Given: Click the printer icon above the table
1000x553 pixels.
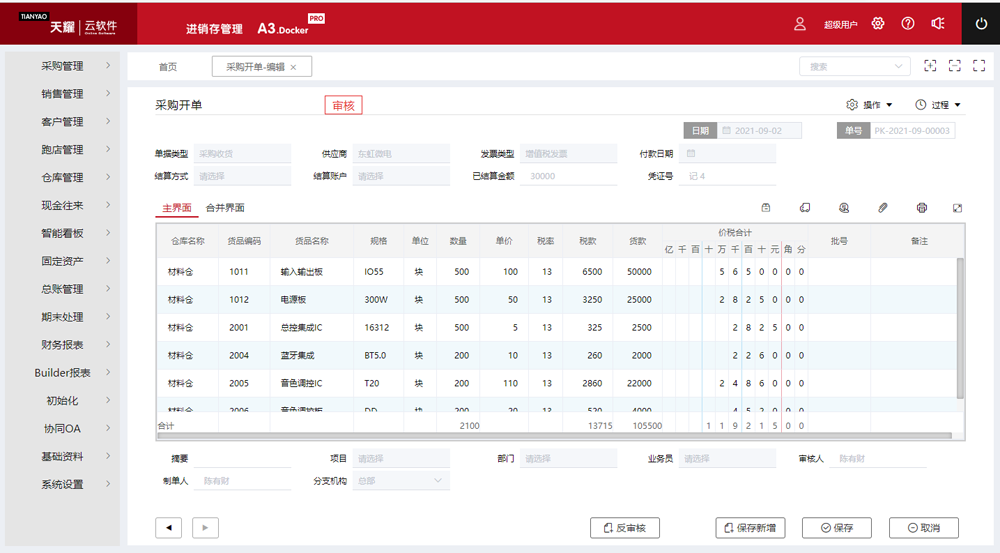Looking at the screenshot, I should [x=921, y=208].
